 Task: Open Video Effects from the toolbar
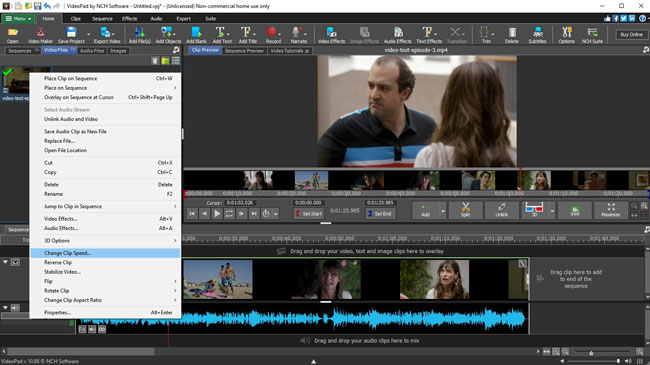(x=331, y=35)
